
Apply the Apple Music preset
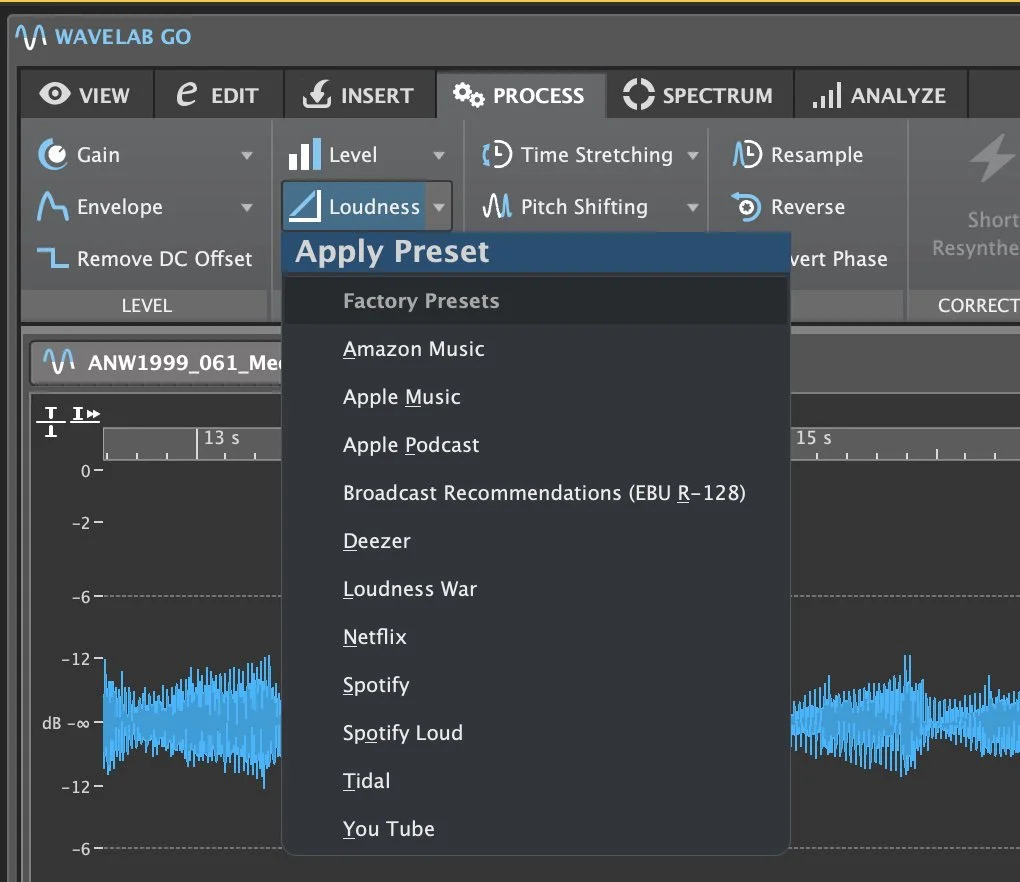[537, 397]
